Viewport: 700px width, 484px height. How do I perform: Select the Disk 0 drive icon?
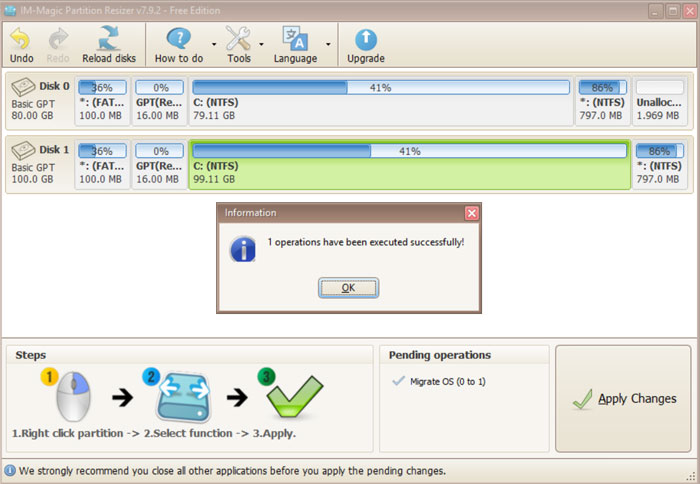pyautogui.click(x=23, y=87)
